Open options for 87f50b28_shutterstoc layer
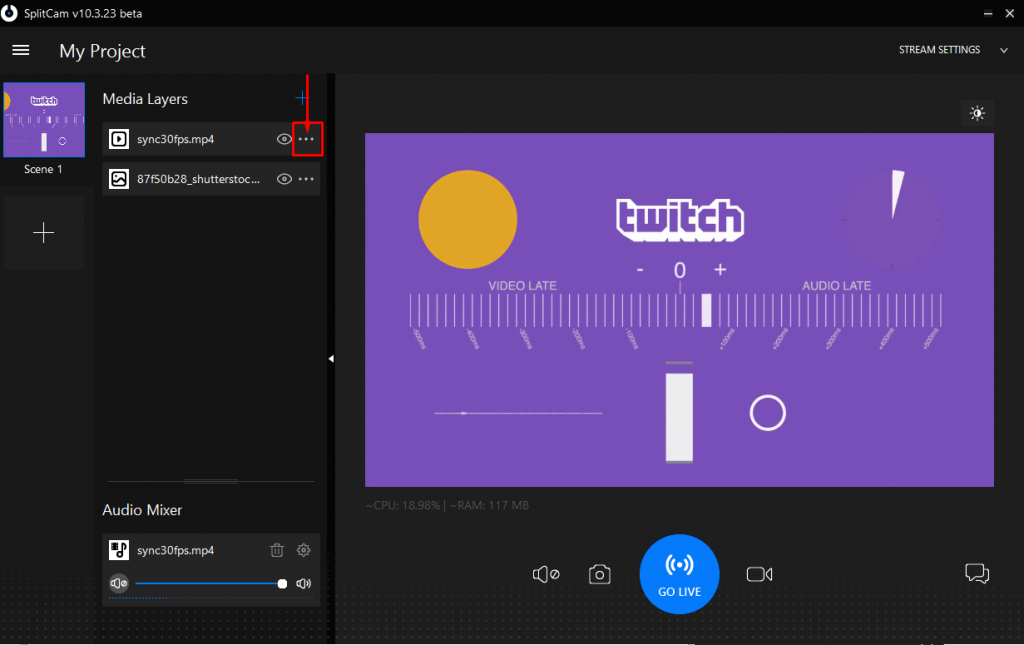This screenshot has width=1024, height=645. point(306,179)
